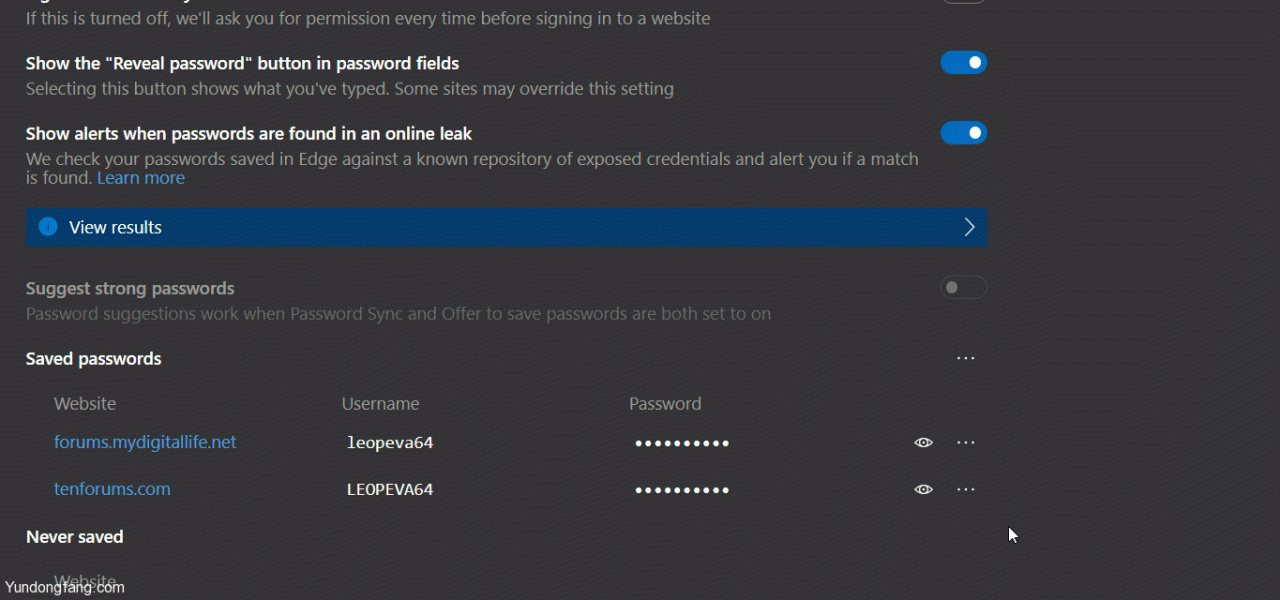Click the Password column header
Viewport: 1280px width, 600px height.
point(665,404)
